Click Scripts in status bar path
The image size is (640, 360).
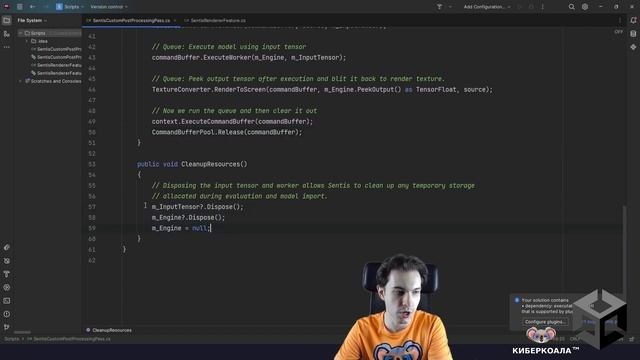coord(11,339)
